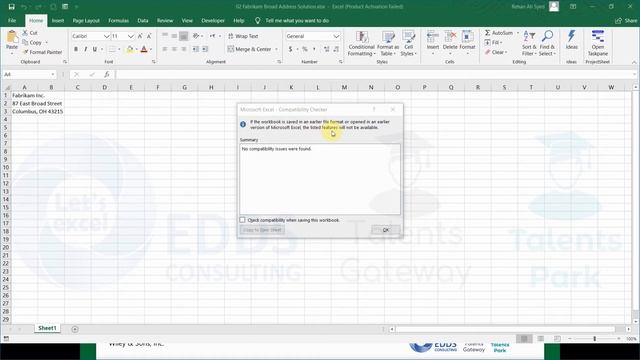Open the Clear dropdown in Editing group
Image resolution: width=640 pixels, height=360 pixels.
pos(496,52)
